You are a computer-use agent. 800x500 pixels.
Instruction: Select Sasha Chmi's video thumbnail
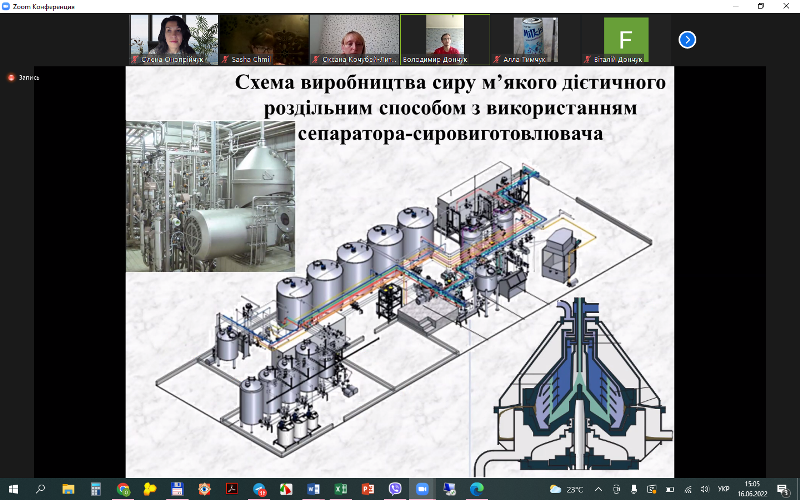point(264,39)
